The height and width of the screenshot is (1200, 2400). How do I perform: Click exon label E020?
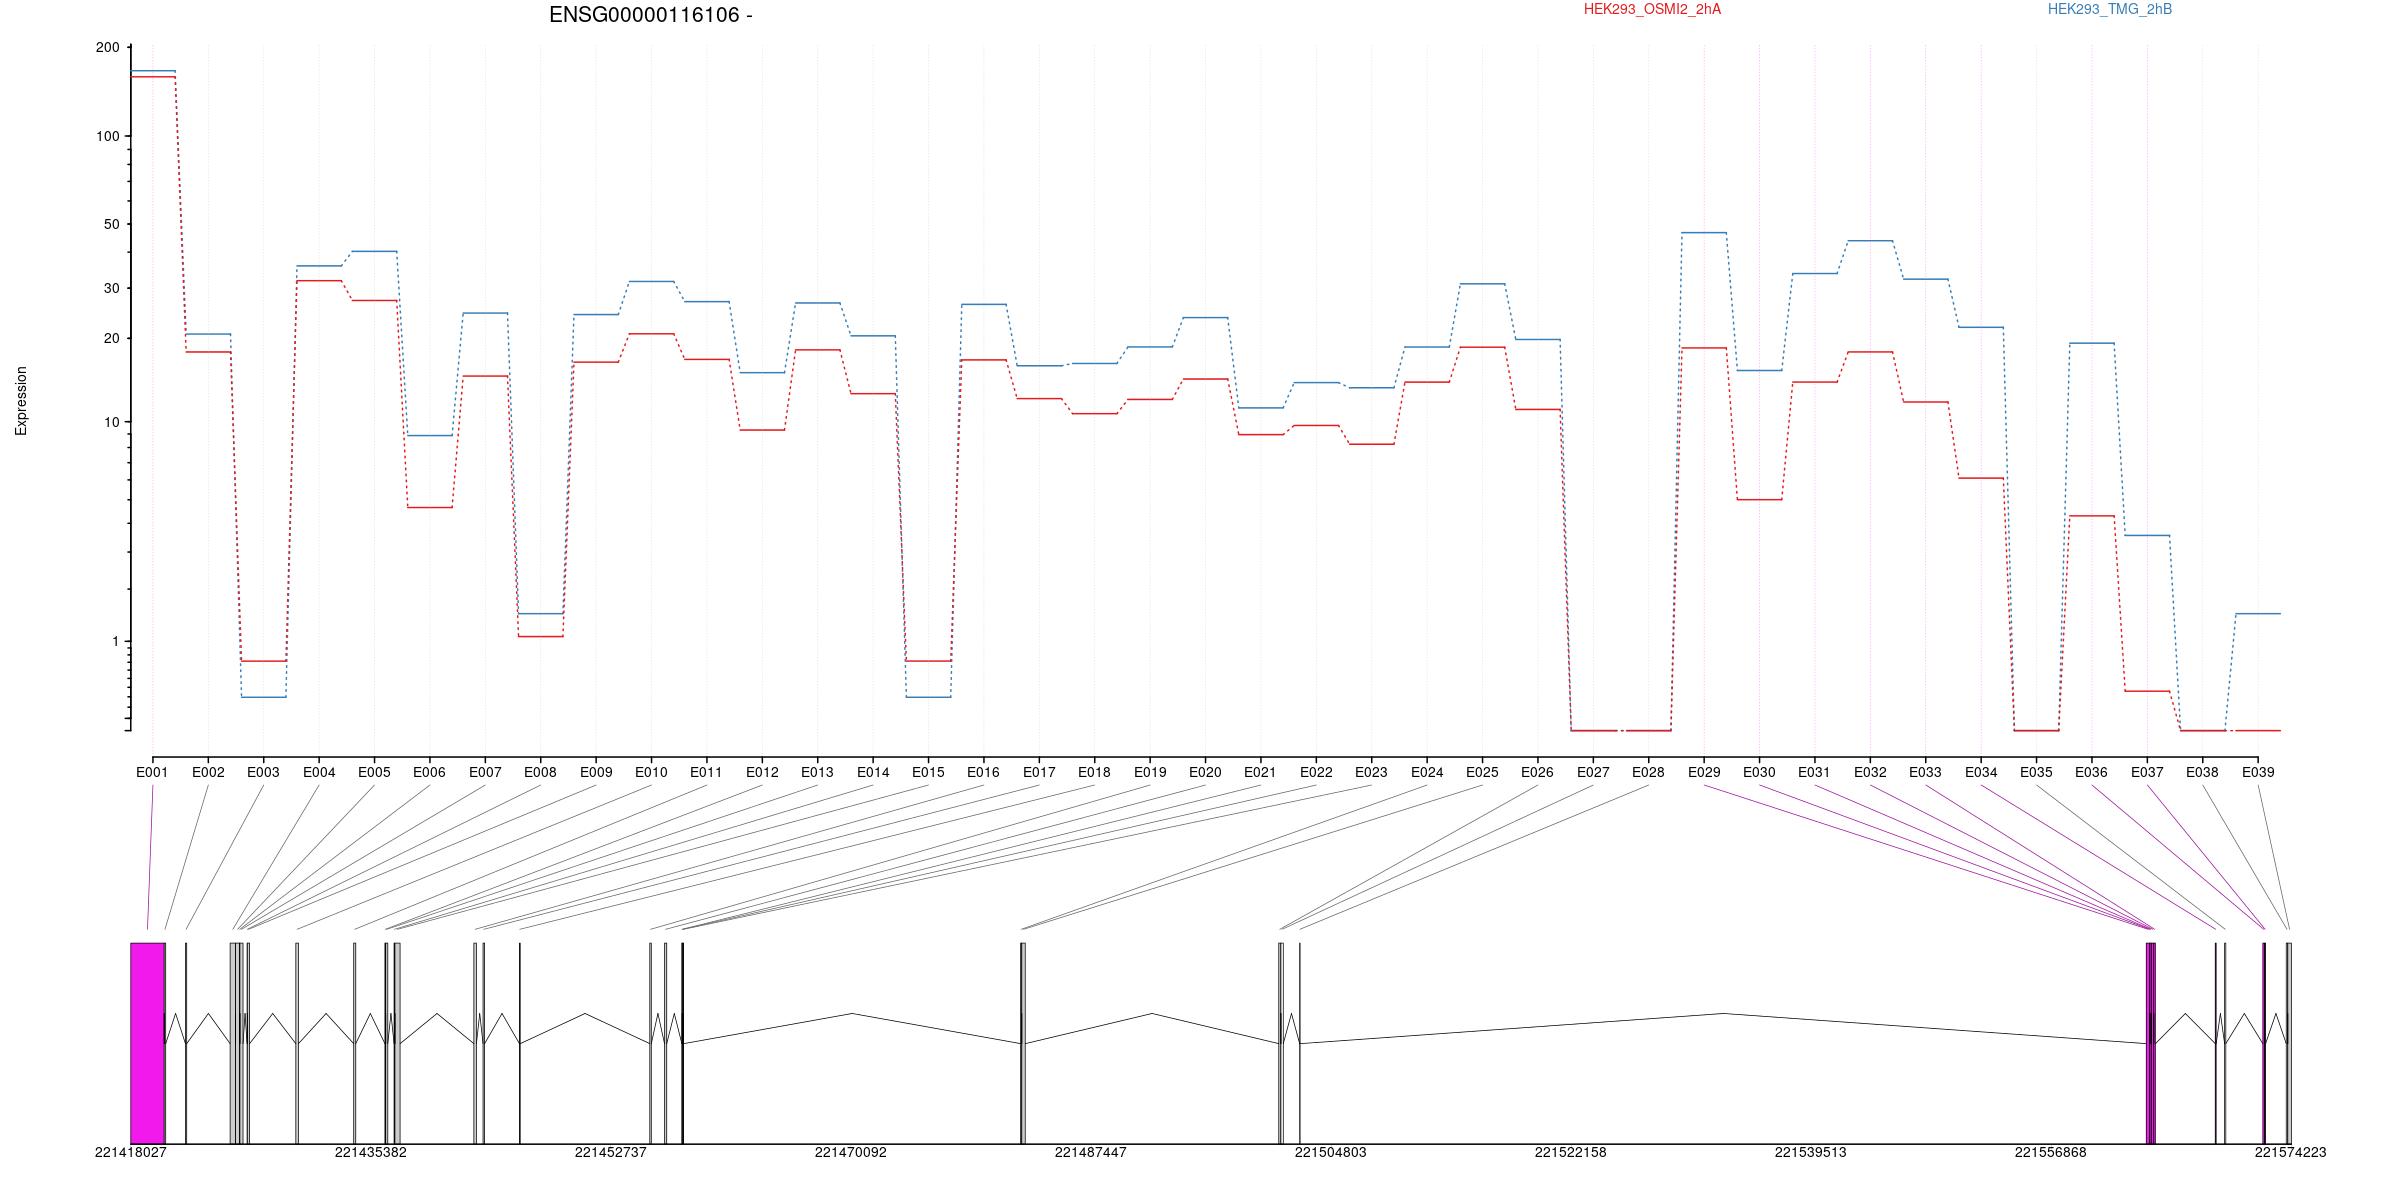click(x=1205, y=772)
